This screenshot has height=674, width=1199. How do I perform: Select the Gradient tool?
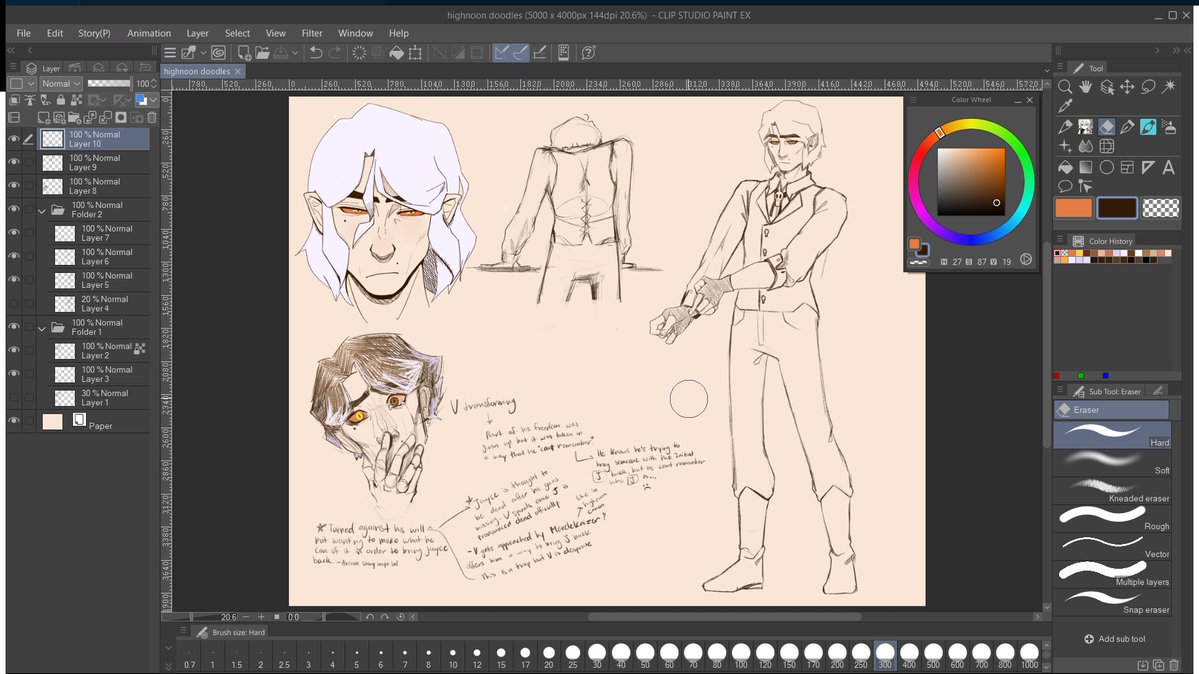point(1086,167)
